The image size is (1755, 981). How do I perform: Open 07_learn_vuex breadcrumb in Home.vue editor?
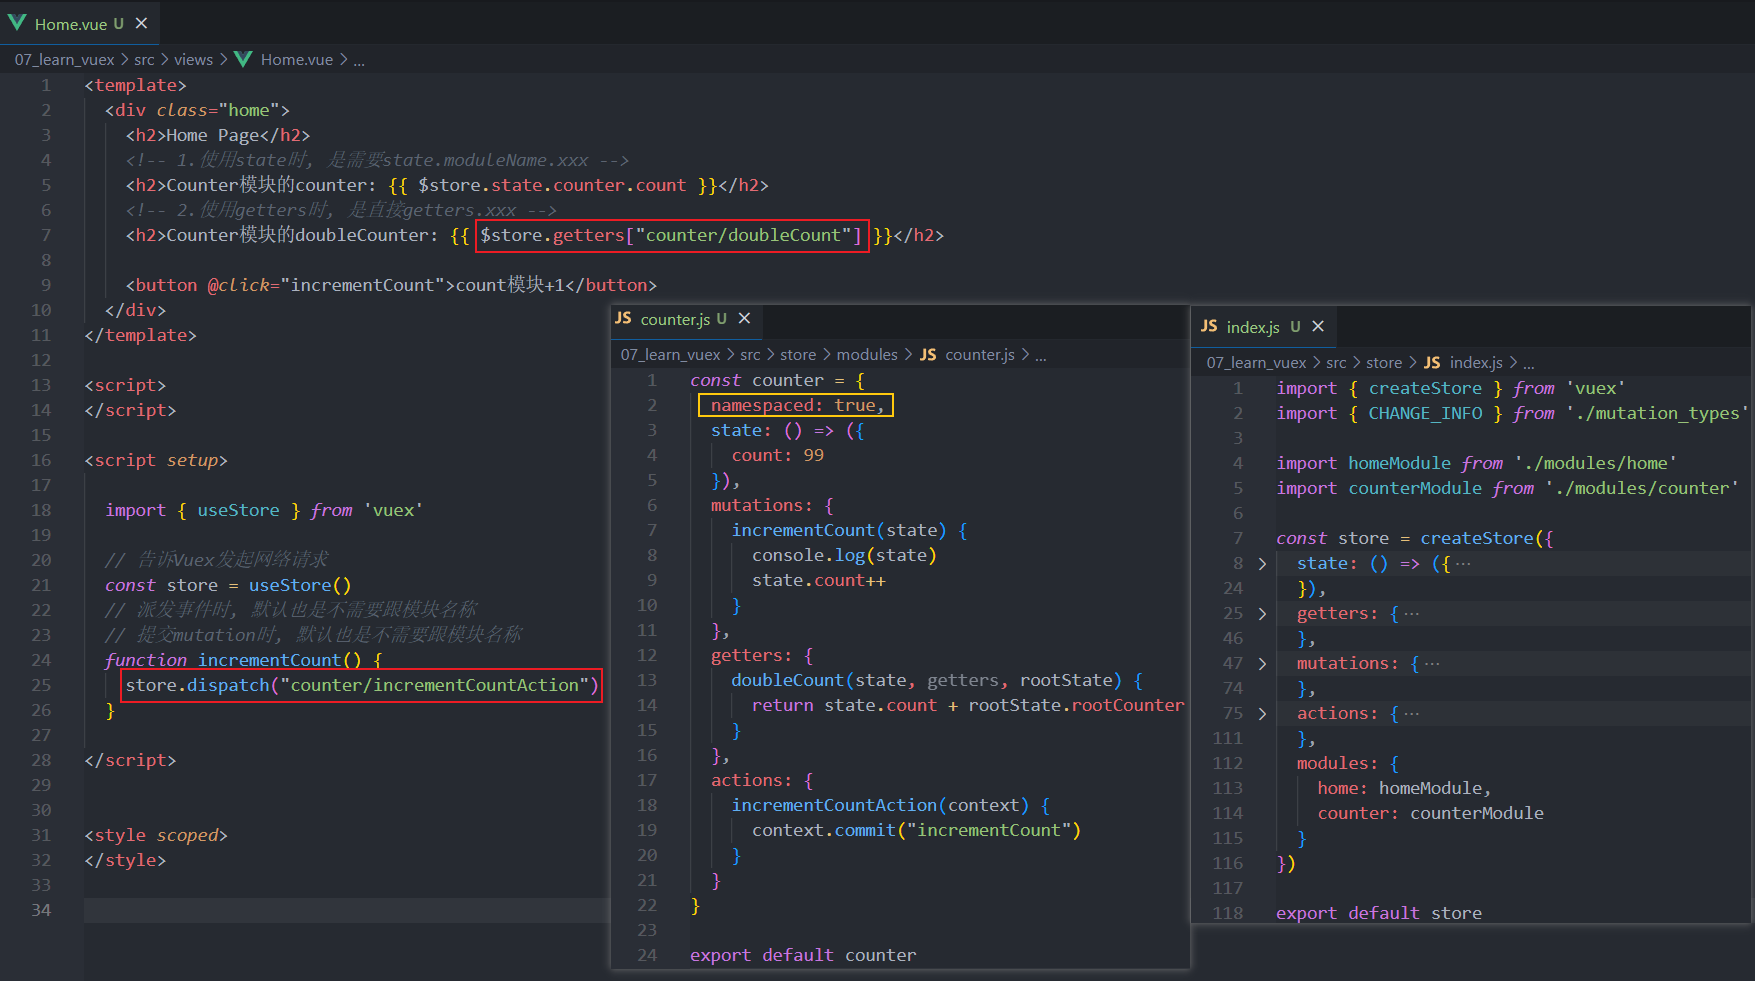pyautogui.click(x=64, y=59)
